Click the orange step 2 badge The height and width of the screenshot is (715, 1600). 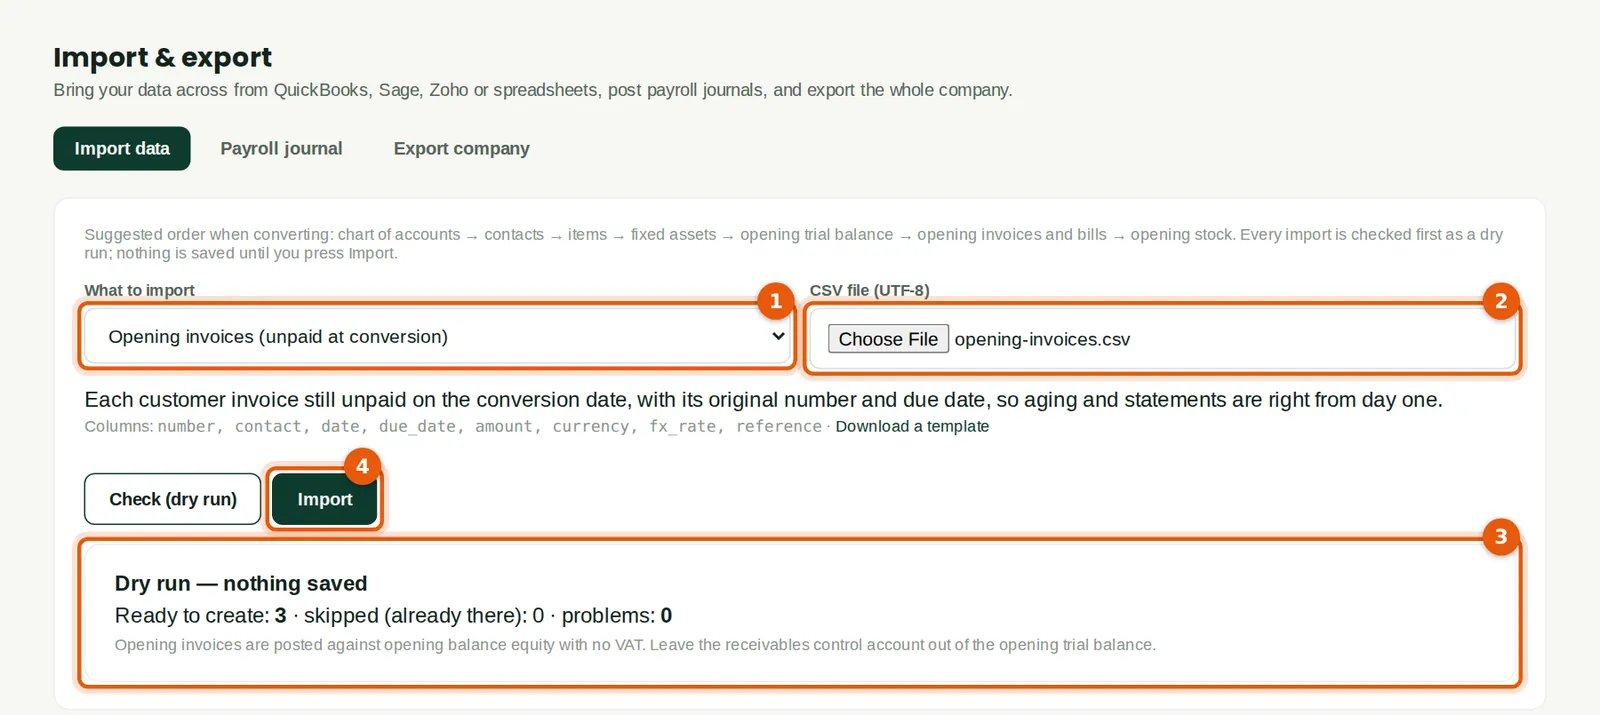[x=1500, y=301]
